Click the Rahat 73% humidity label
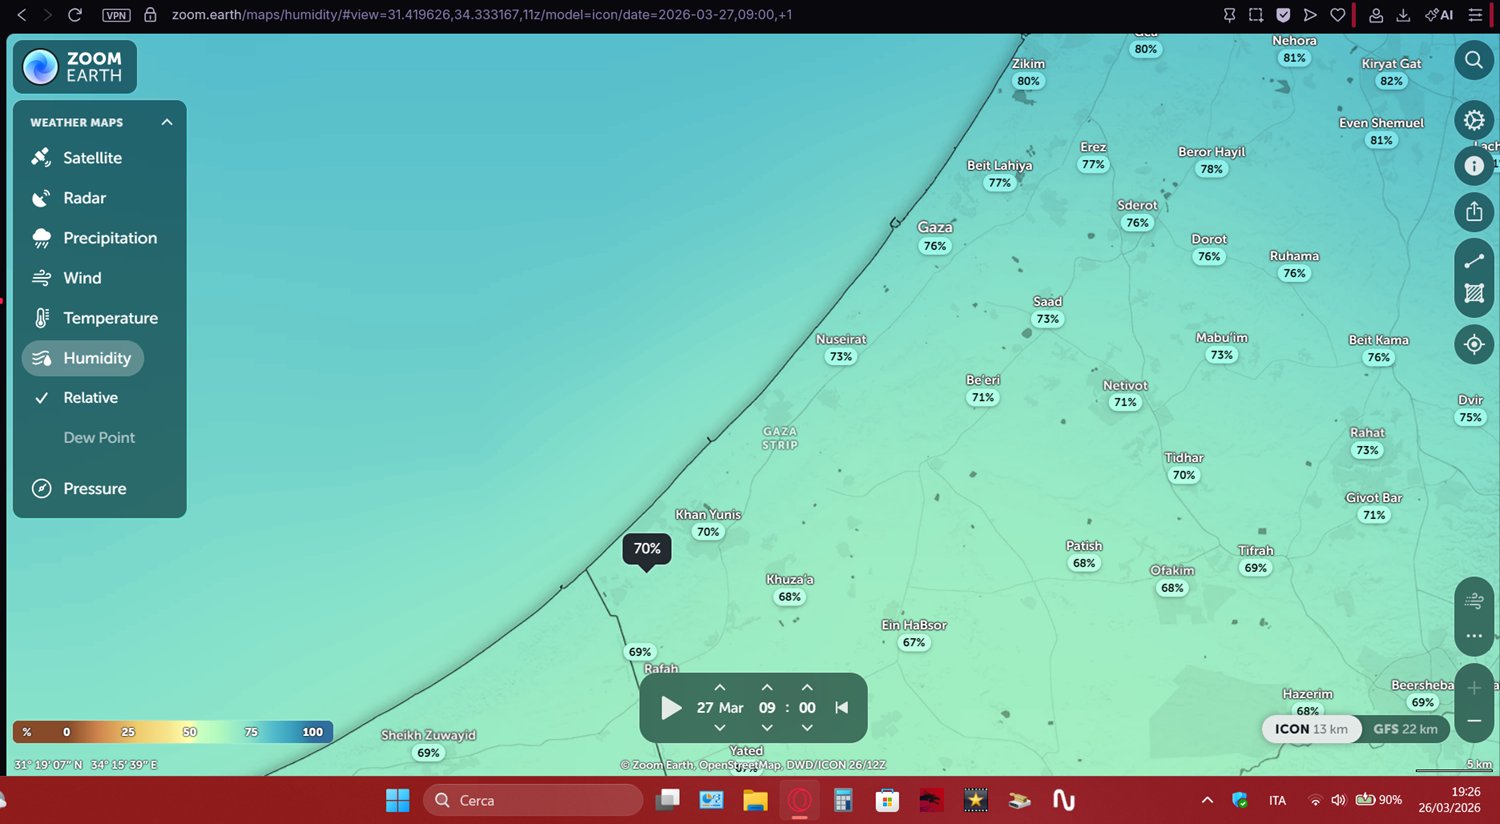The width and height of the screenshot is (1500, 824). pos(1367,450)
